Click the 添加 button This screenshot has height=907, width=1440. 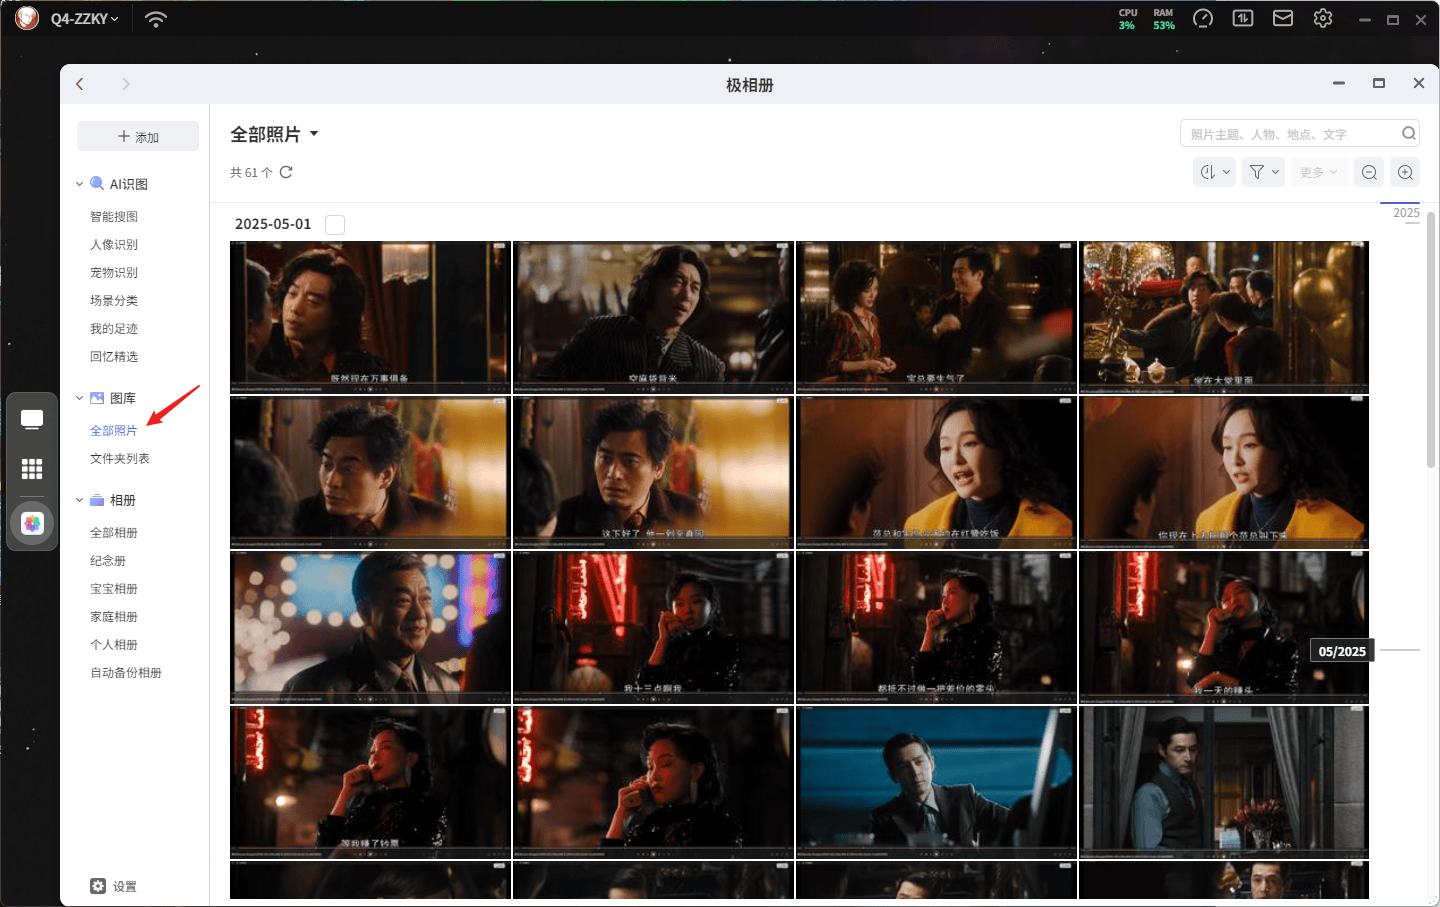click(x=138, y=136)
